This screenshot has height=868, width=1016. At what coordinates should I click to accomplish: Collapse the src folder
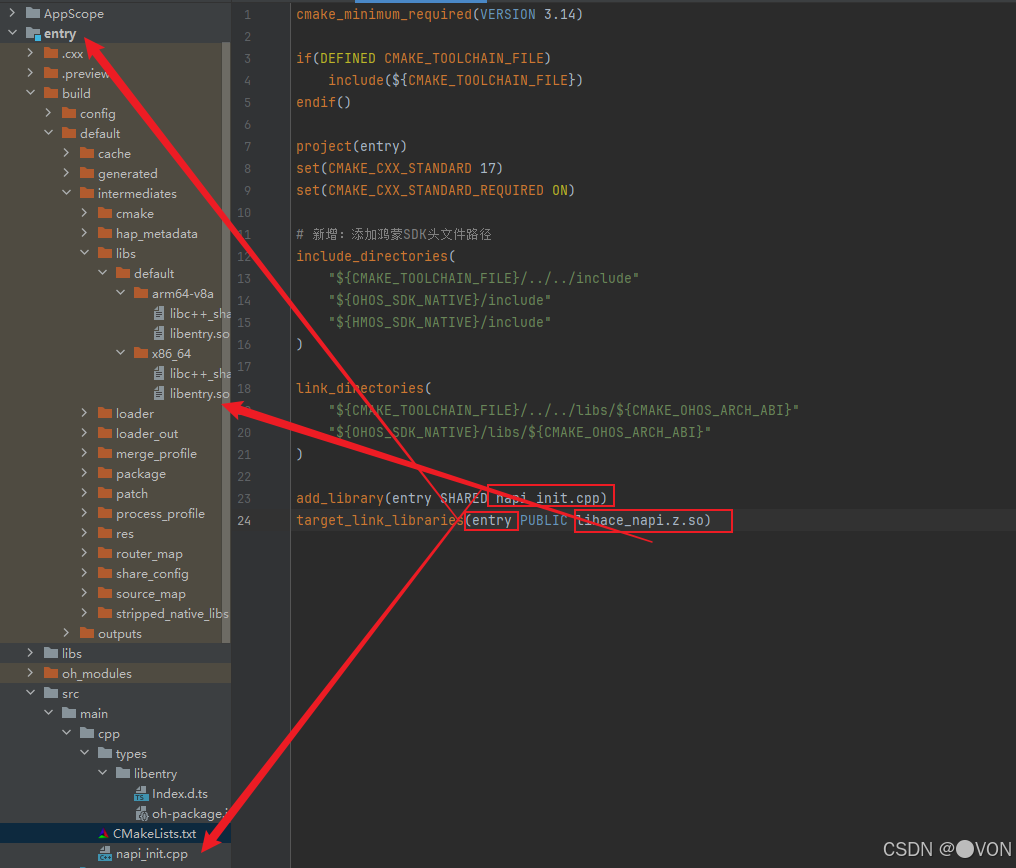pos(30,693)
